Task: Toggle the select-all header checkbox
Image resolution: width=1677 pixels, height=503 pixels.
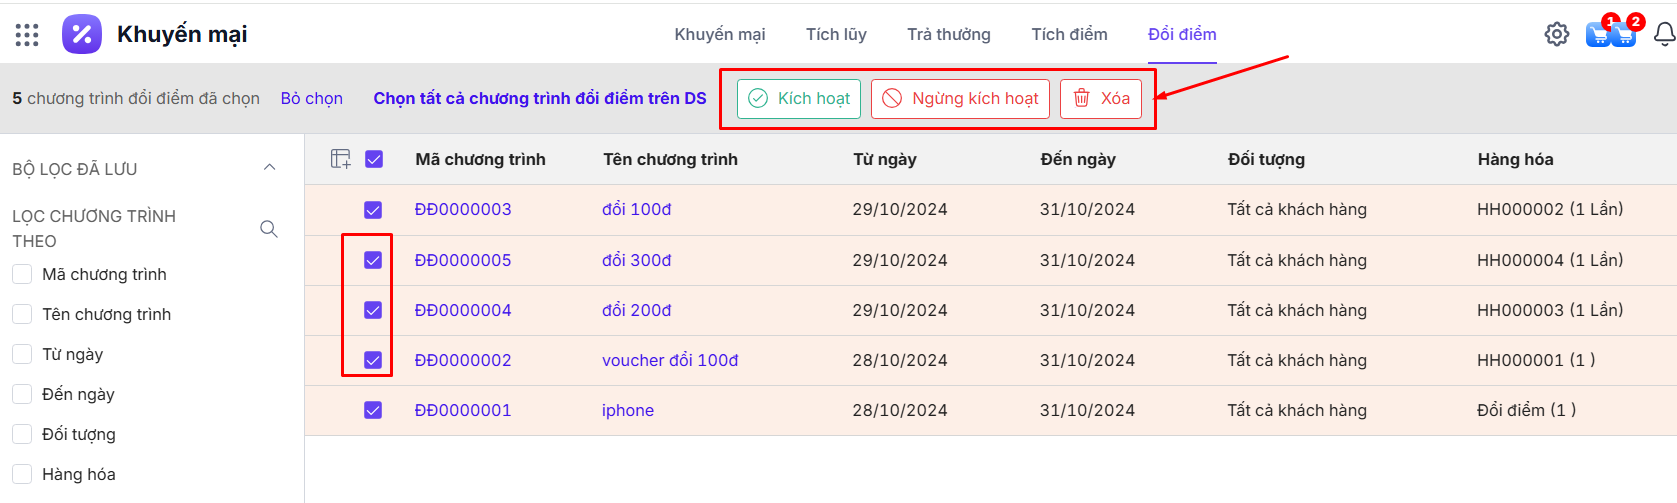Action: (374, 159)
